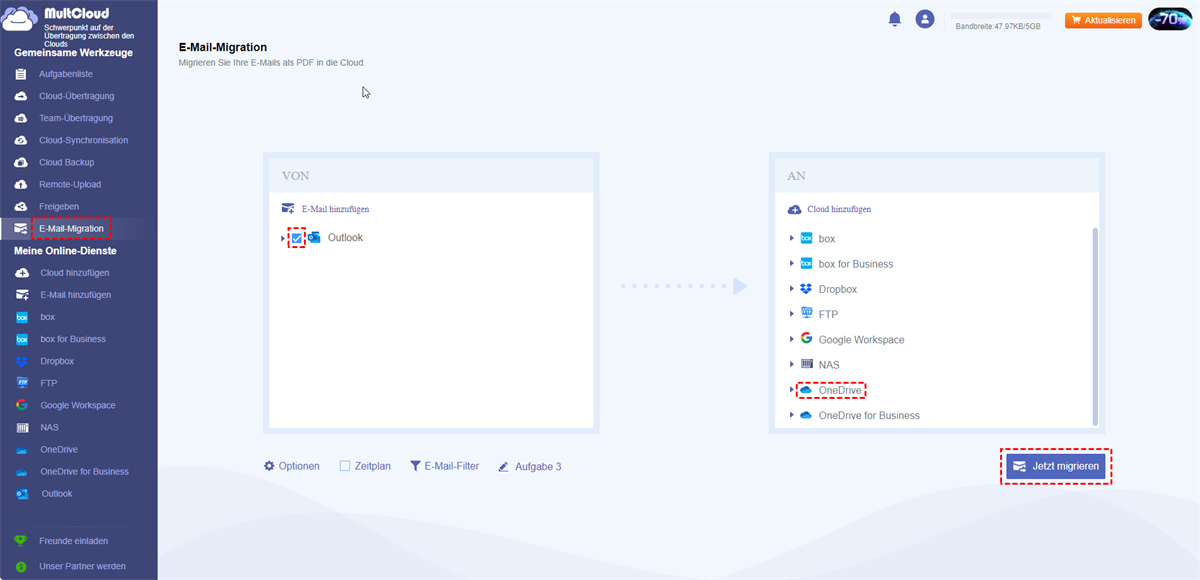Click the Remote-Upload sidebar icon

(21, 185)
